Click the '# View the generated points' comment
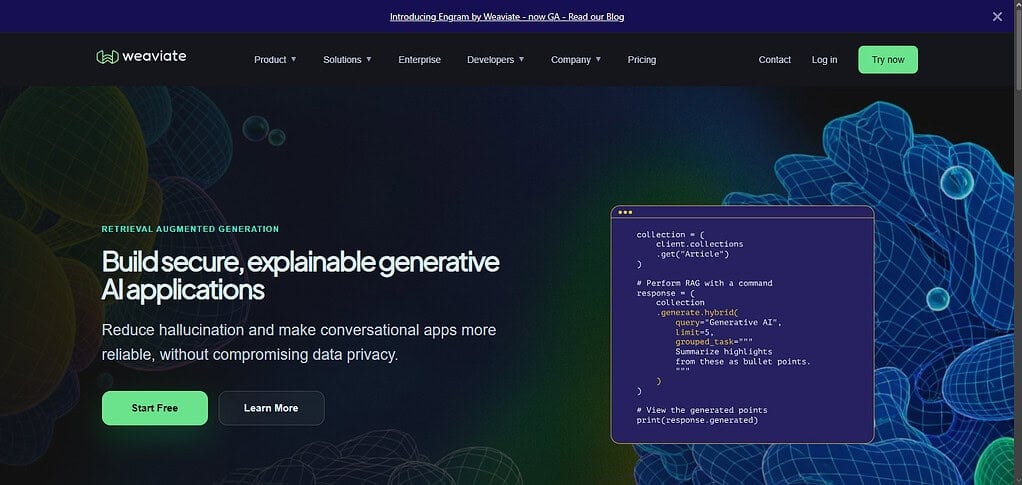The image size is (1022, 485). 702,410
